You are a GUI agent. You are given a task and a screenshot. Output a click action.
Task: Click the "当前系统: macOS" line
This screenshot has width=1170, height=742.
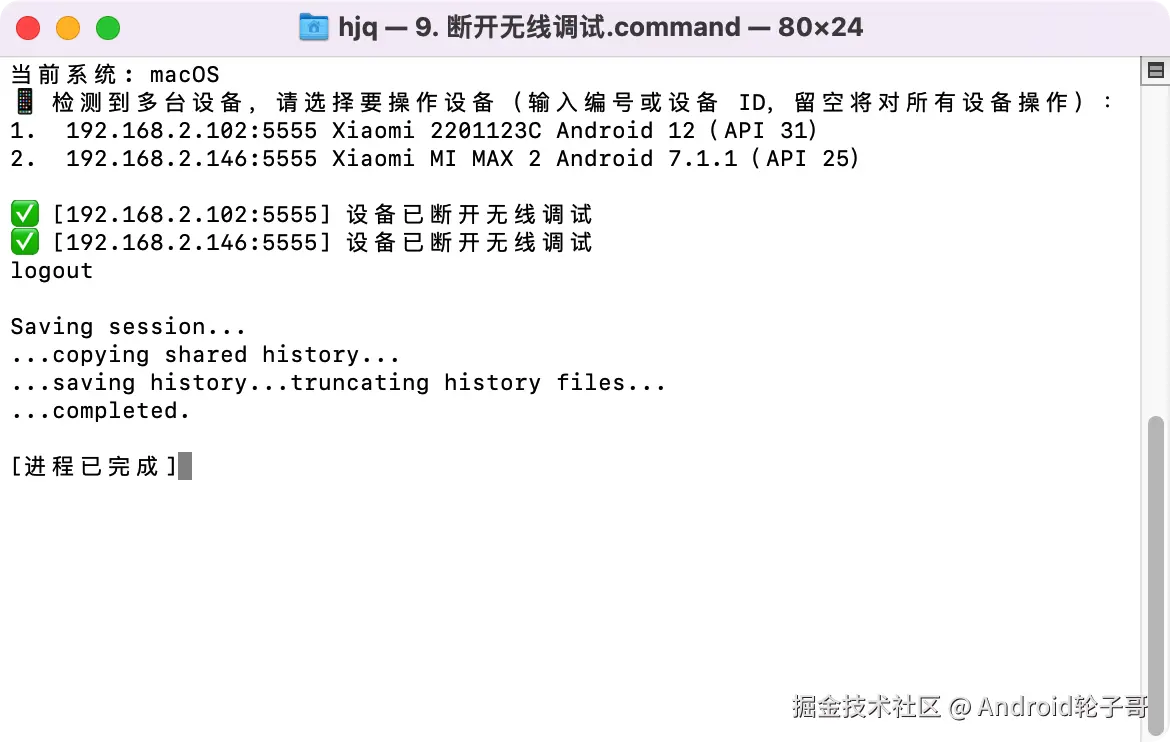[x=115, y=74]
